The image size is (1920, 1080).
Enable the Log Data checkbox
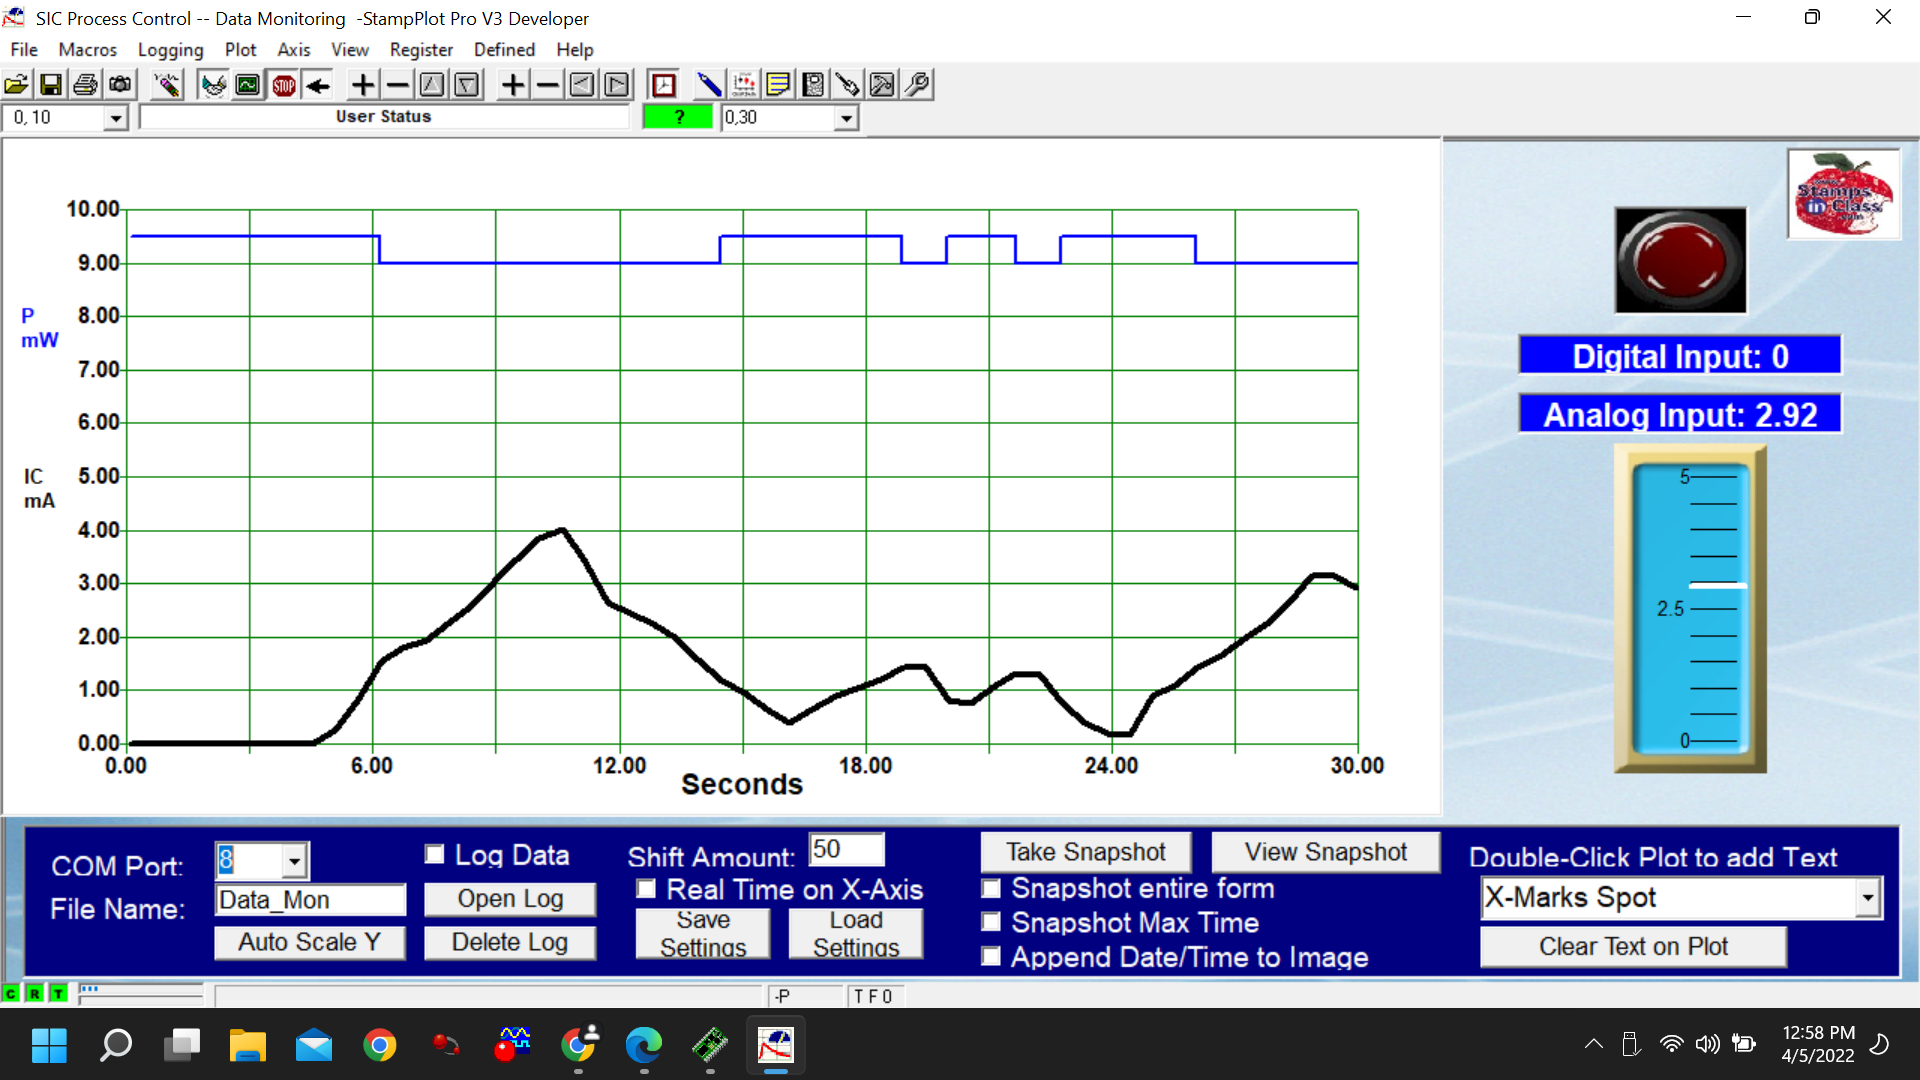[433, 853]
